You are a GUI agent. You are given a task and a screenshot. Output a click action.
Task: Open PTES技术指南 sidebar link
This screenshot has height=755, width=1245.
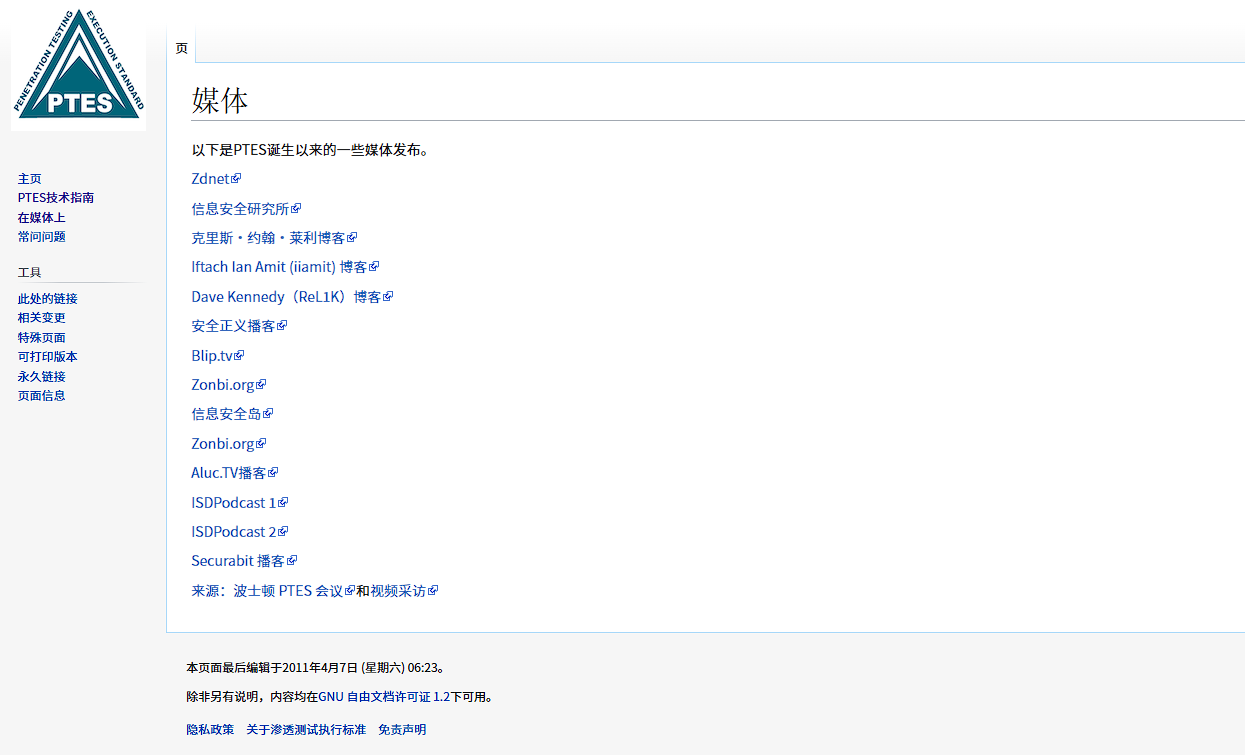[x=56, y=198]
